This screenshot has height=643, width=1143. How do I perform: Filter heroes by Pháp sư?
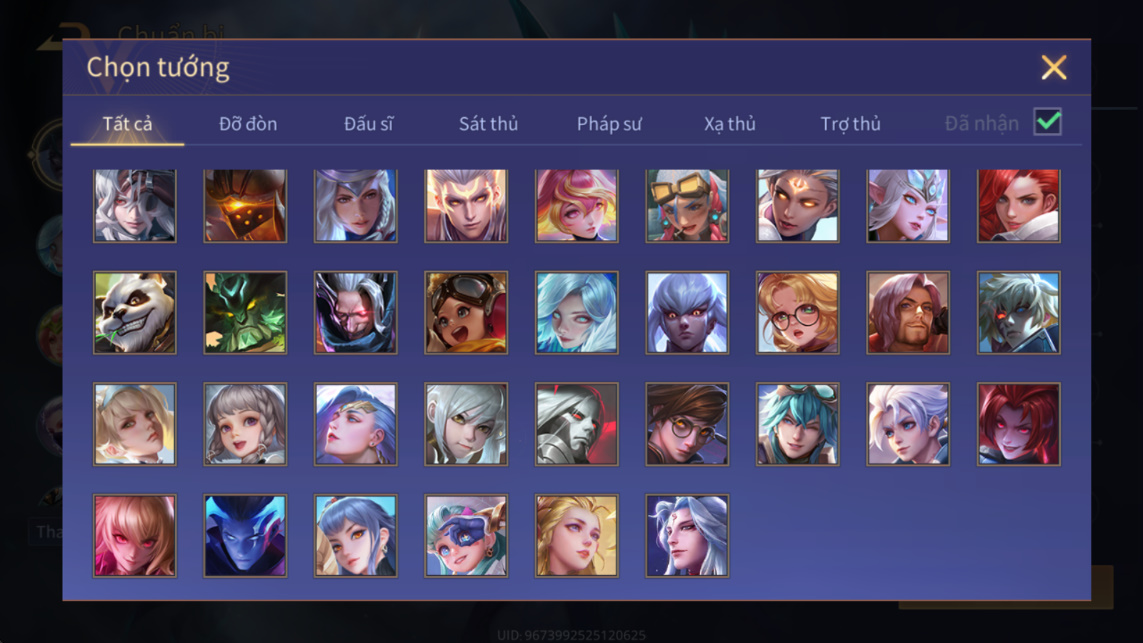609,124
